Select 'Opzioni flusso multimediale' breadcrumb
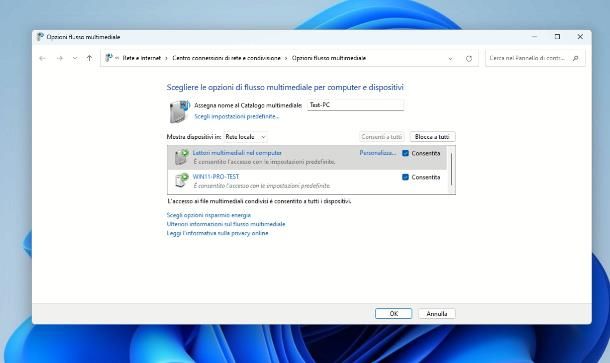The height and width of the screenshot is (363, 610). [x=329, y=58]
